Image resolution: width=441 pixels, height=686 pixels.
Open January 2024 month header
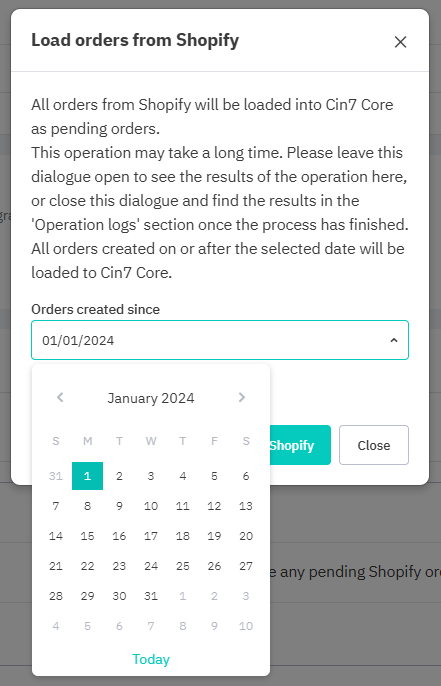[151, 398]
